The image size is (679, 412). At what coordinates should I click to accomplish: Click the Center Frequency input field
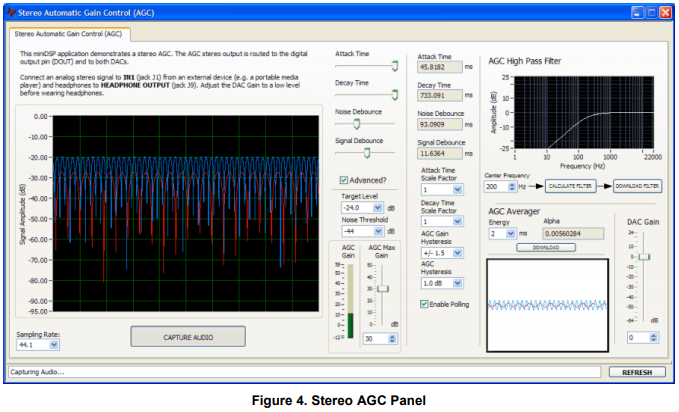pyautogui.click(x=496, y=187)
